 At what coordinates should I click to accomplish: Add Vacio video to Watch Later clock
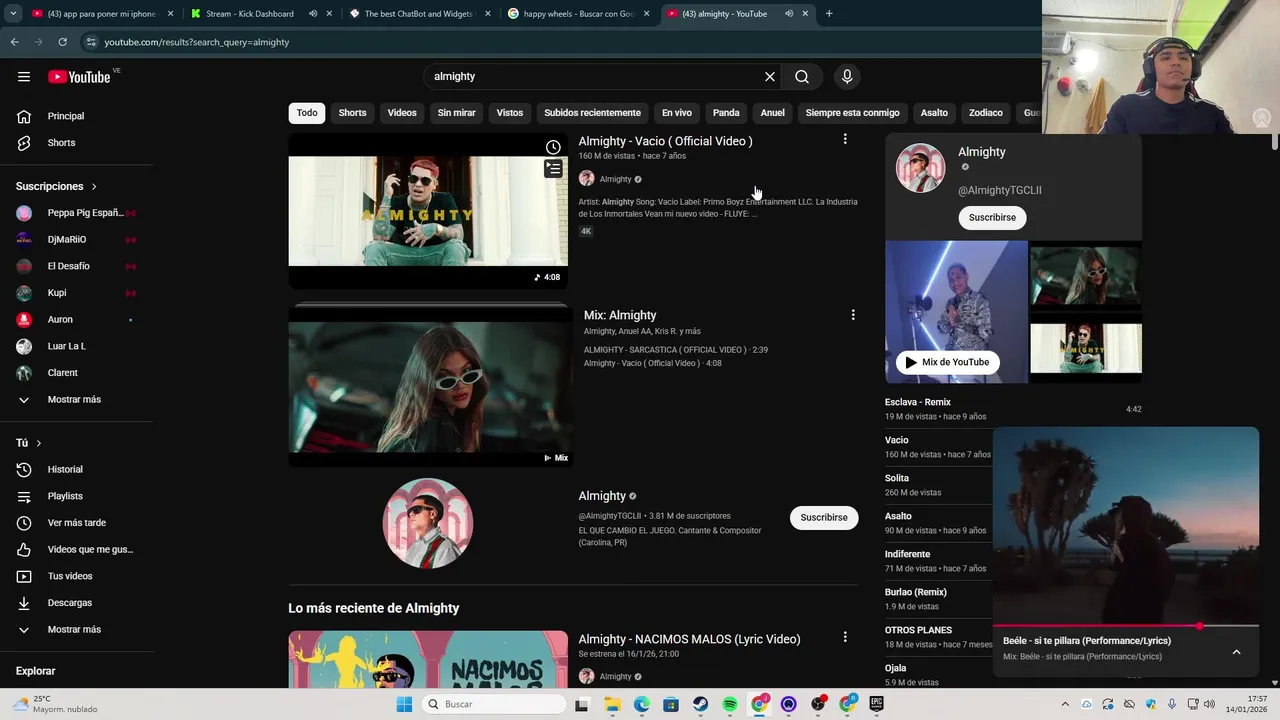click(x=553, y=147)
